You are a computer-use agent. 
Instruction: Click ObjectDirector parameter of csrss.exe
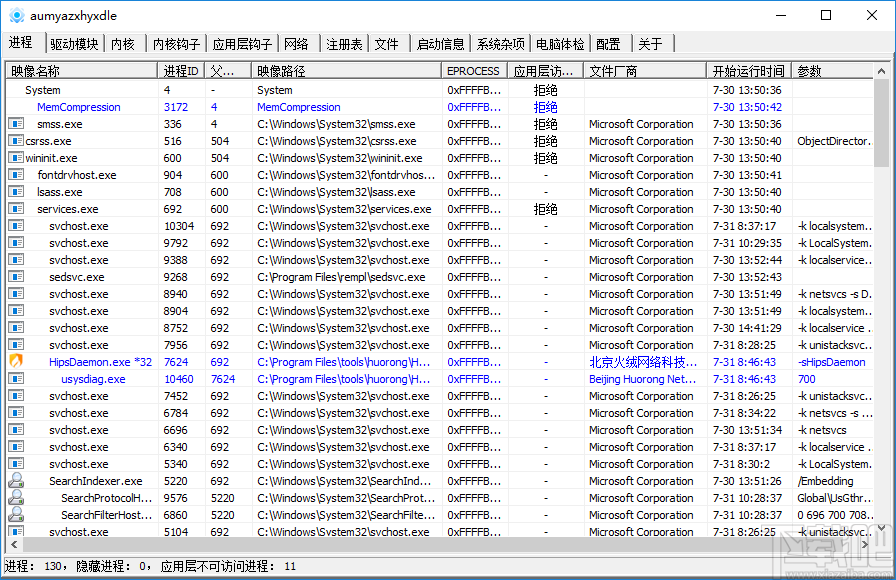coord(834,141)
